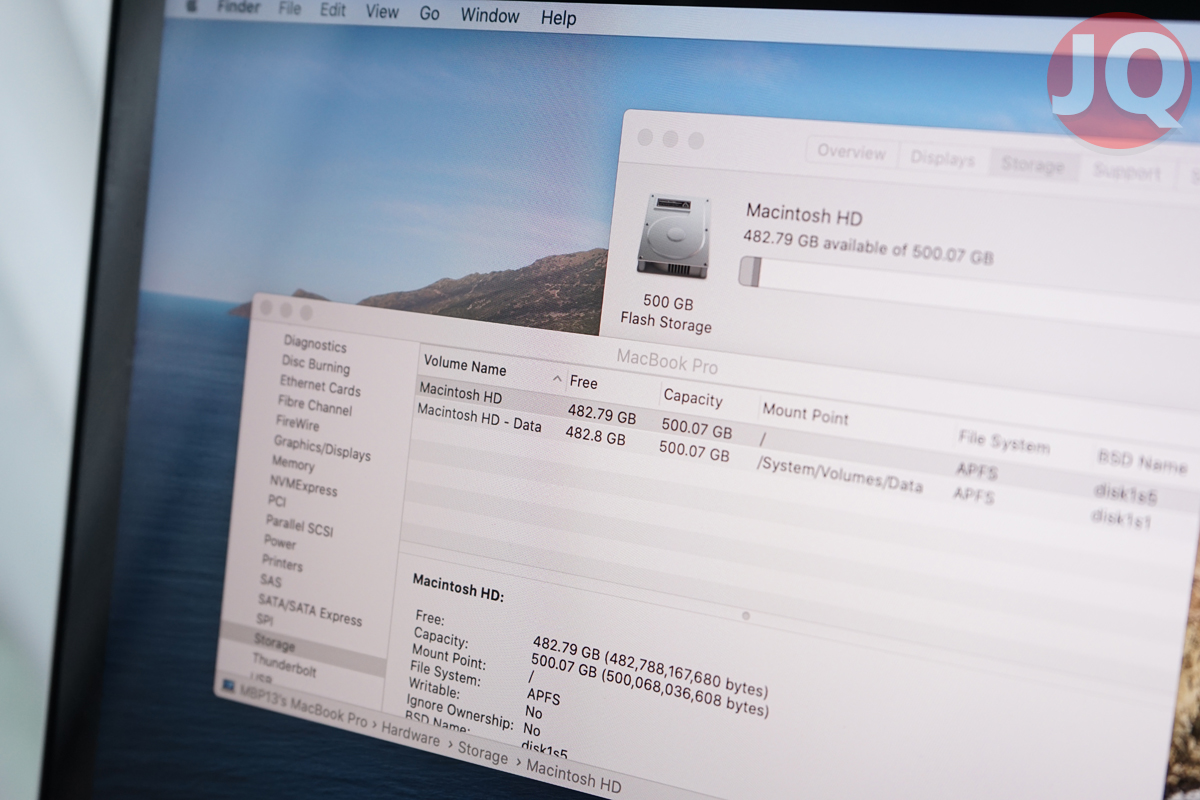Switch to the Overview tab
The width and height of the screenshot is (1200, 800).
[851, 152]
